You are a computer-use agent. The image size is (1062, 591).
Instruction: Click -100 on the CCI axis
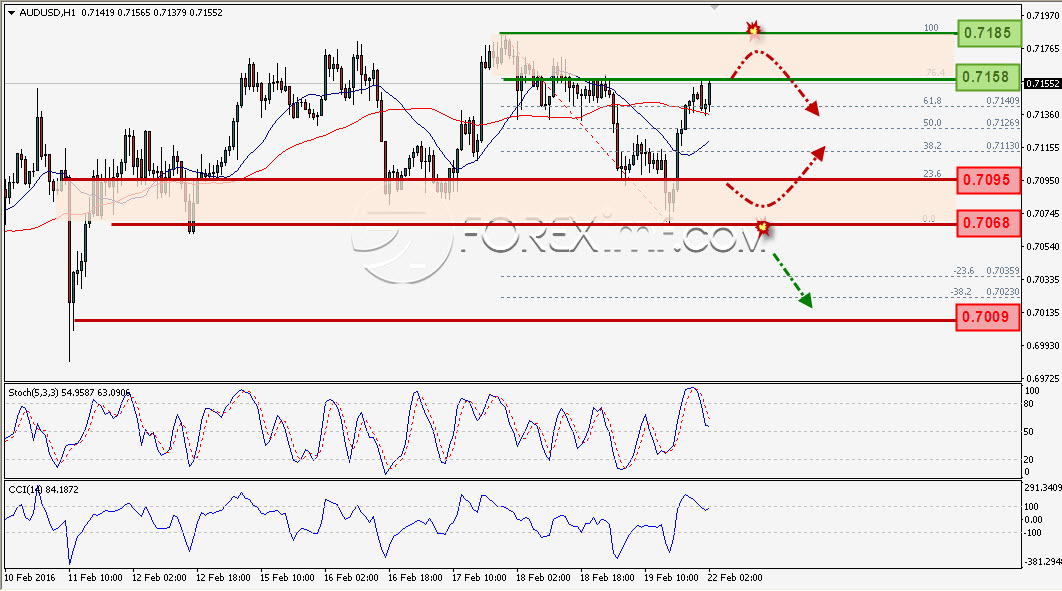[x=1032, y=533]
